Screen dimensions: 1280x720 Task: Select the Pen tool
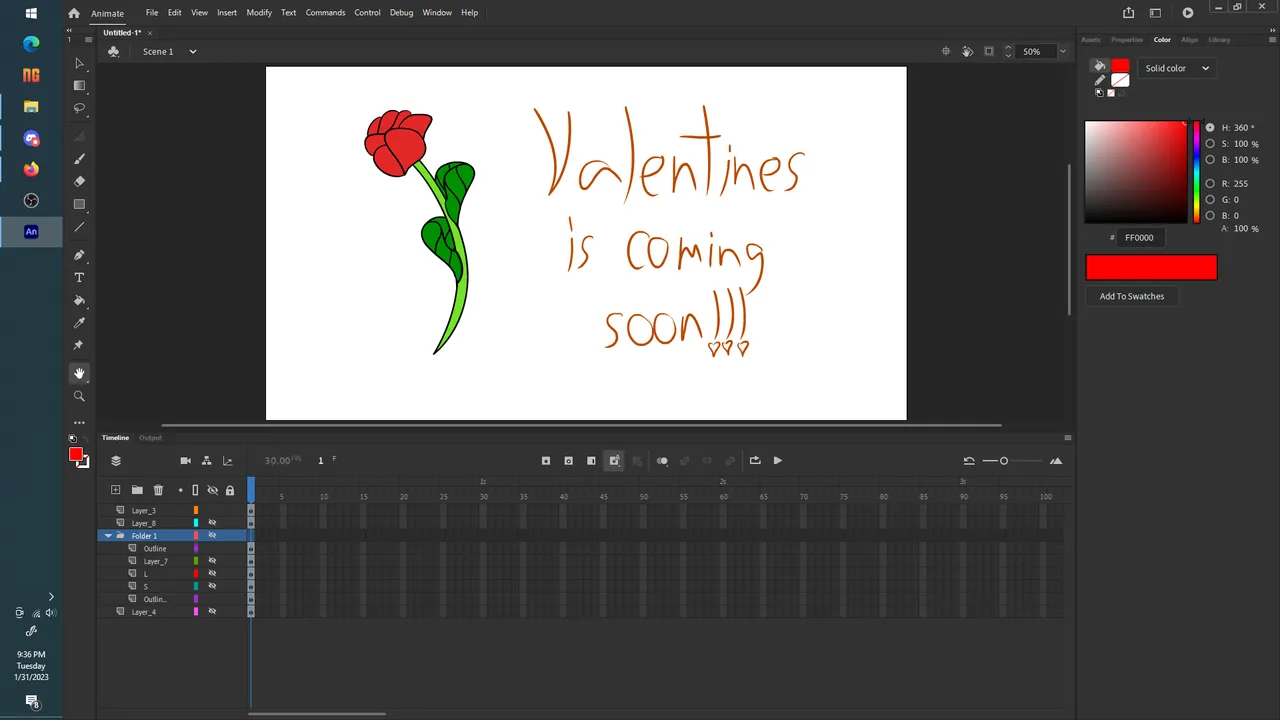tap(79, 255)
